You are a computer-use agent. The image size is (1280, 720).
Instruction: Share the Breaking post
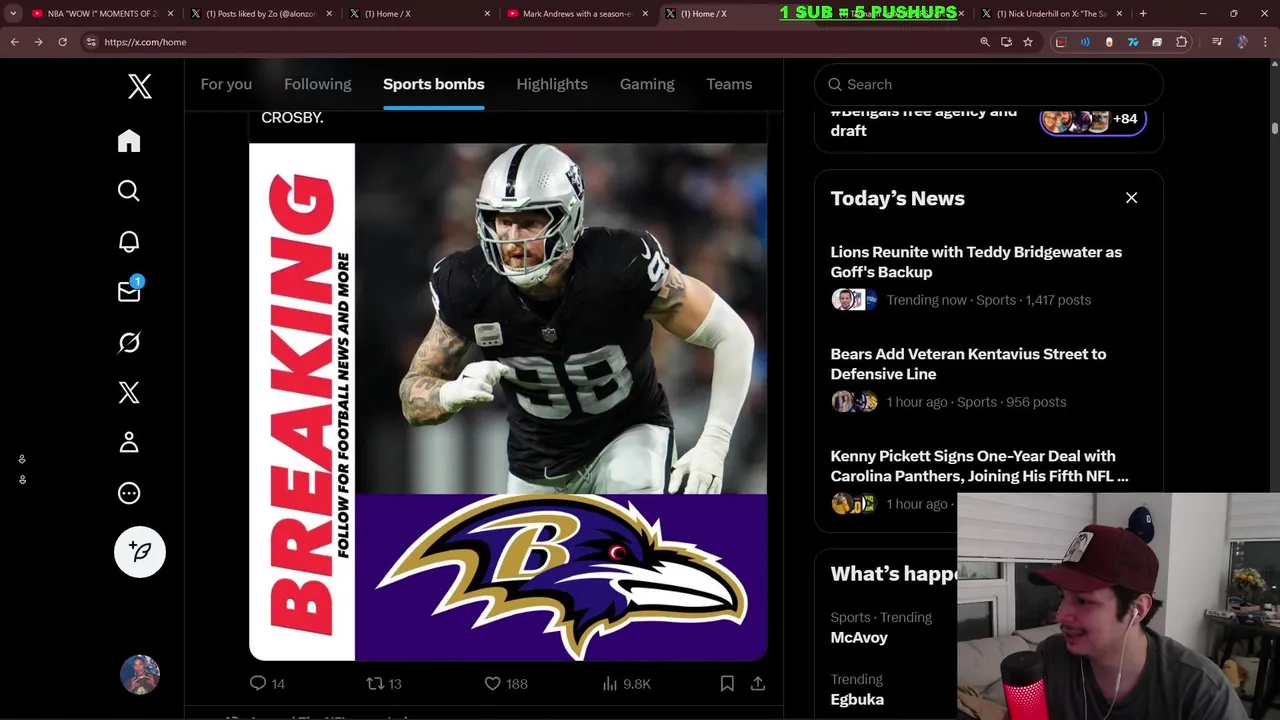758,684
